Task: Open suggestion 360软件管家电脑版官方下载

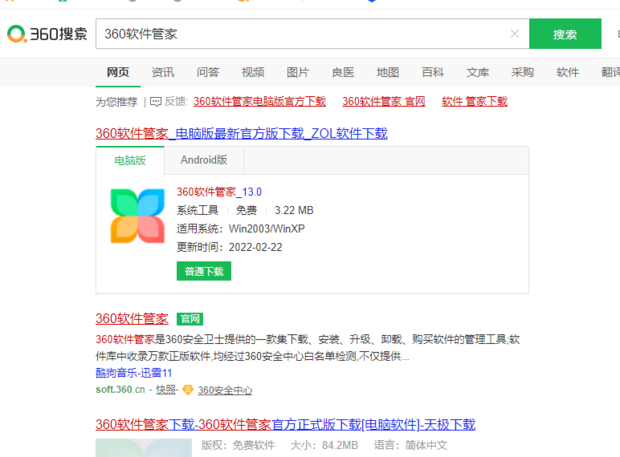Action: 259,102
